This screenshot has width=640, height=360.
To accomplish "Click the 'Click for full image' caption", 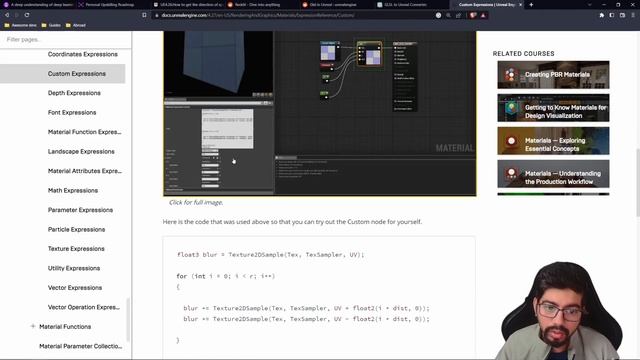I will tap(196, 202).
